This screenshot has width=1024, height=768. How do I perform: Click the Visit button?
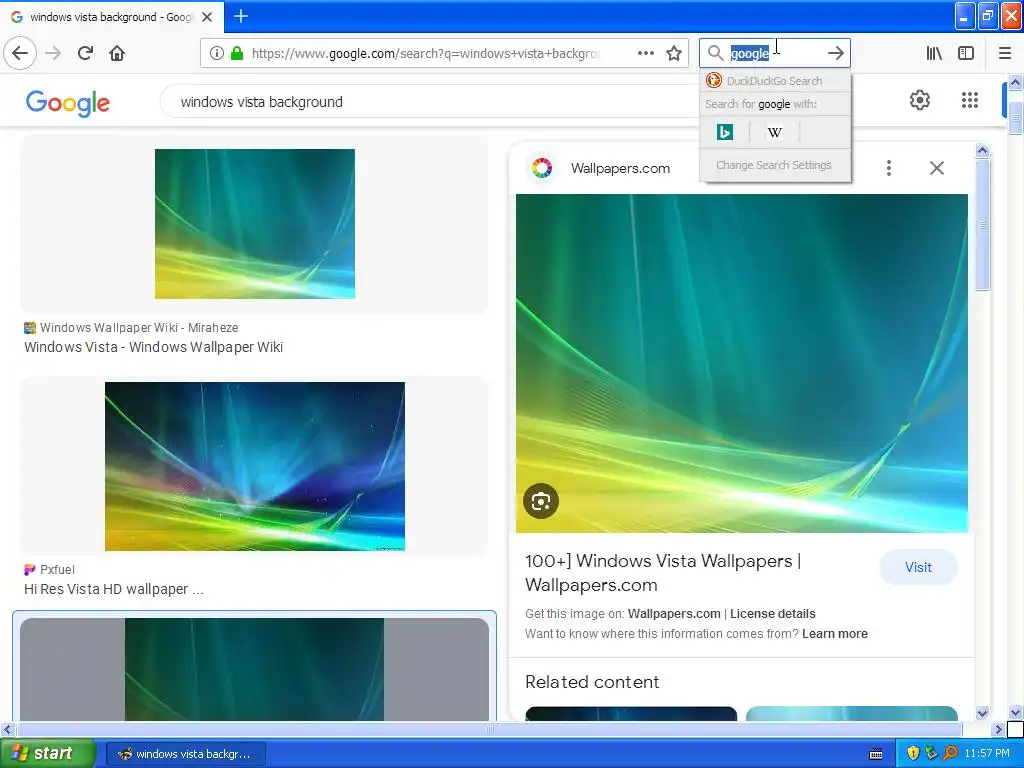point(918,567)
